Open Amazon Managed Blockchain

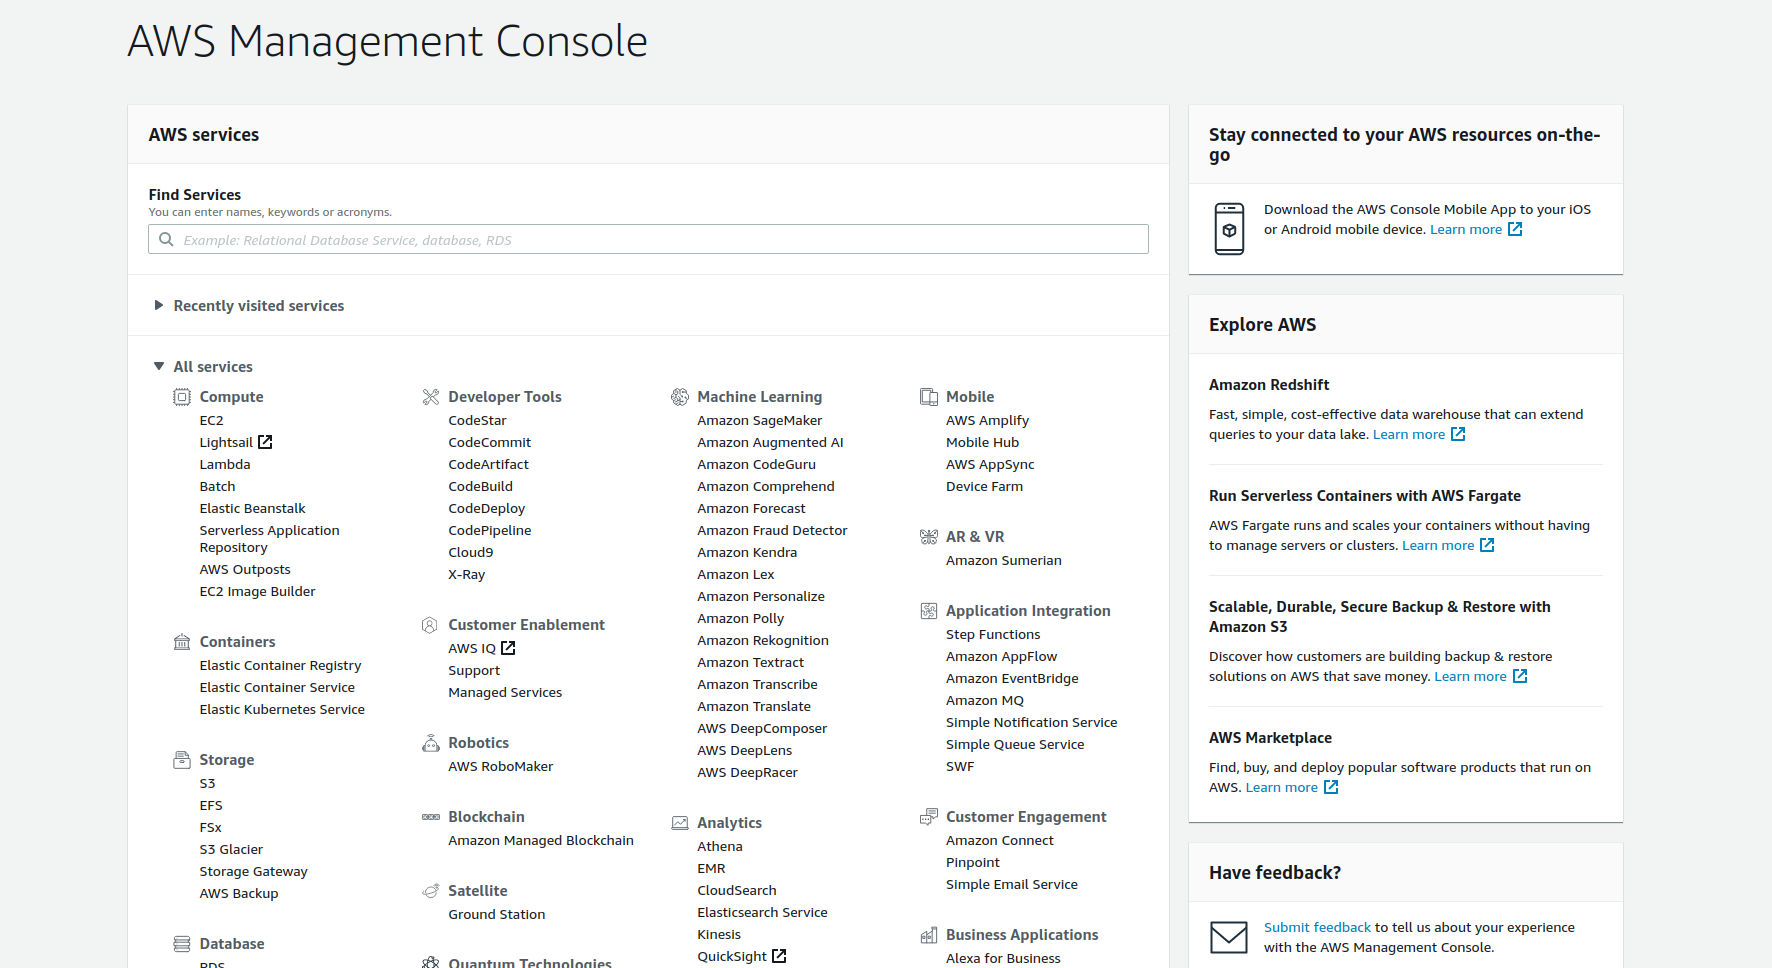(x=541, y=841)
